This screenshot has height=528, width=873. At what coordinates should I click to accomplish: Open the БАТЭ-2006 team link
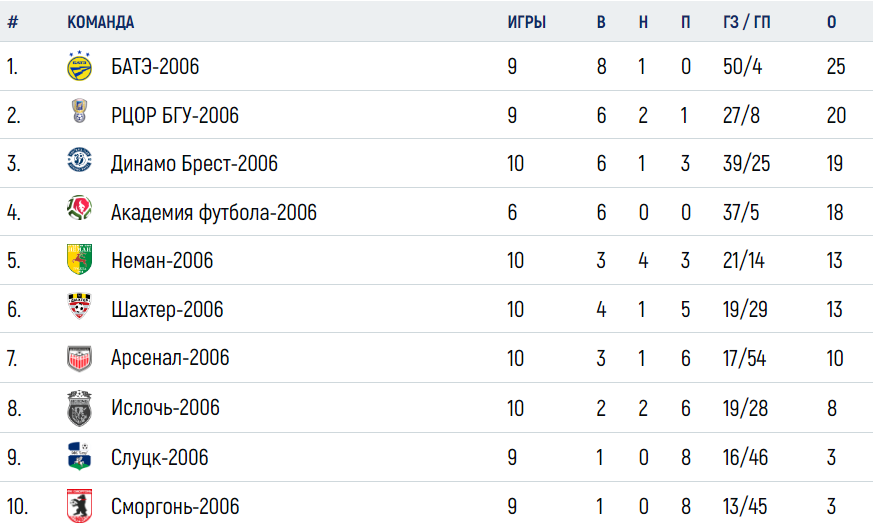(x=155, y=66)
